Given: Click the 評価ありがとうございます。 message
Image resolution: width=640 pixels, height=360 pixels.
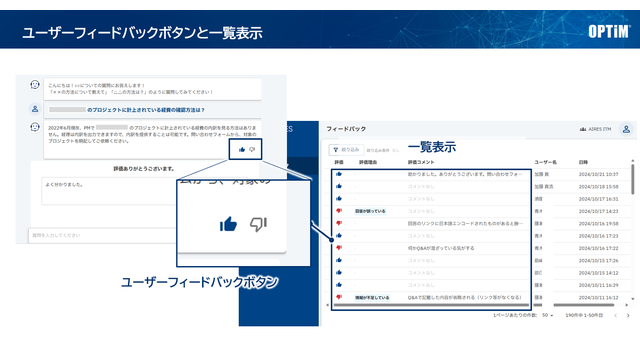Looking at the screenshot, I should pos(144,169).
